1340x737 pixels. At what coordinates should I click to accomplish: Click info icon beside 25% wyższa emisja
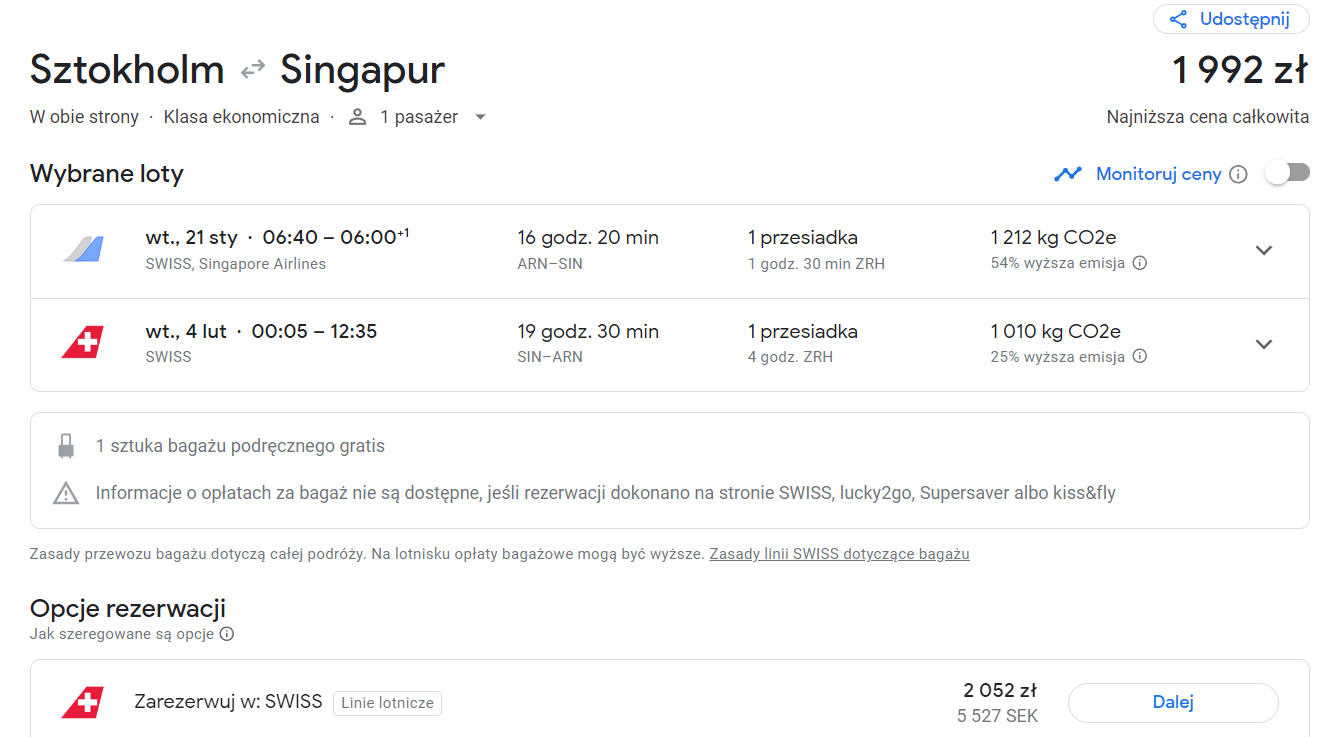1139,356
